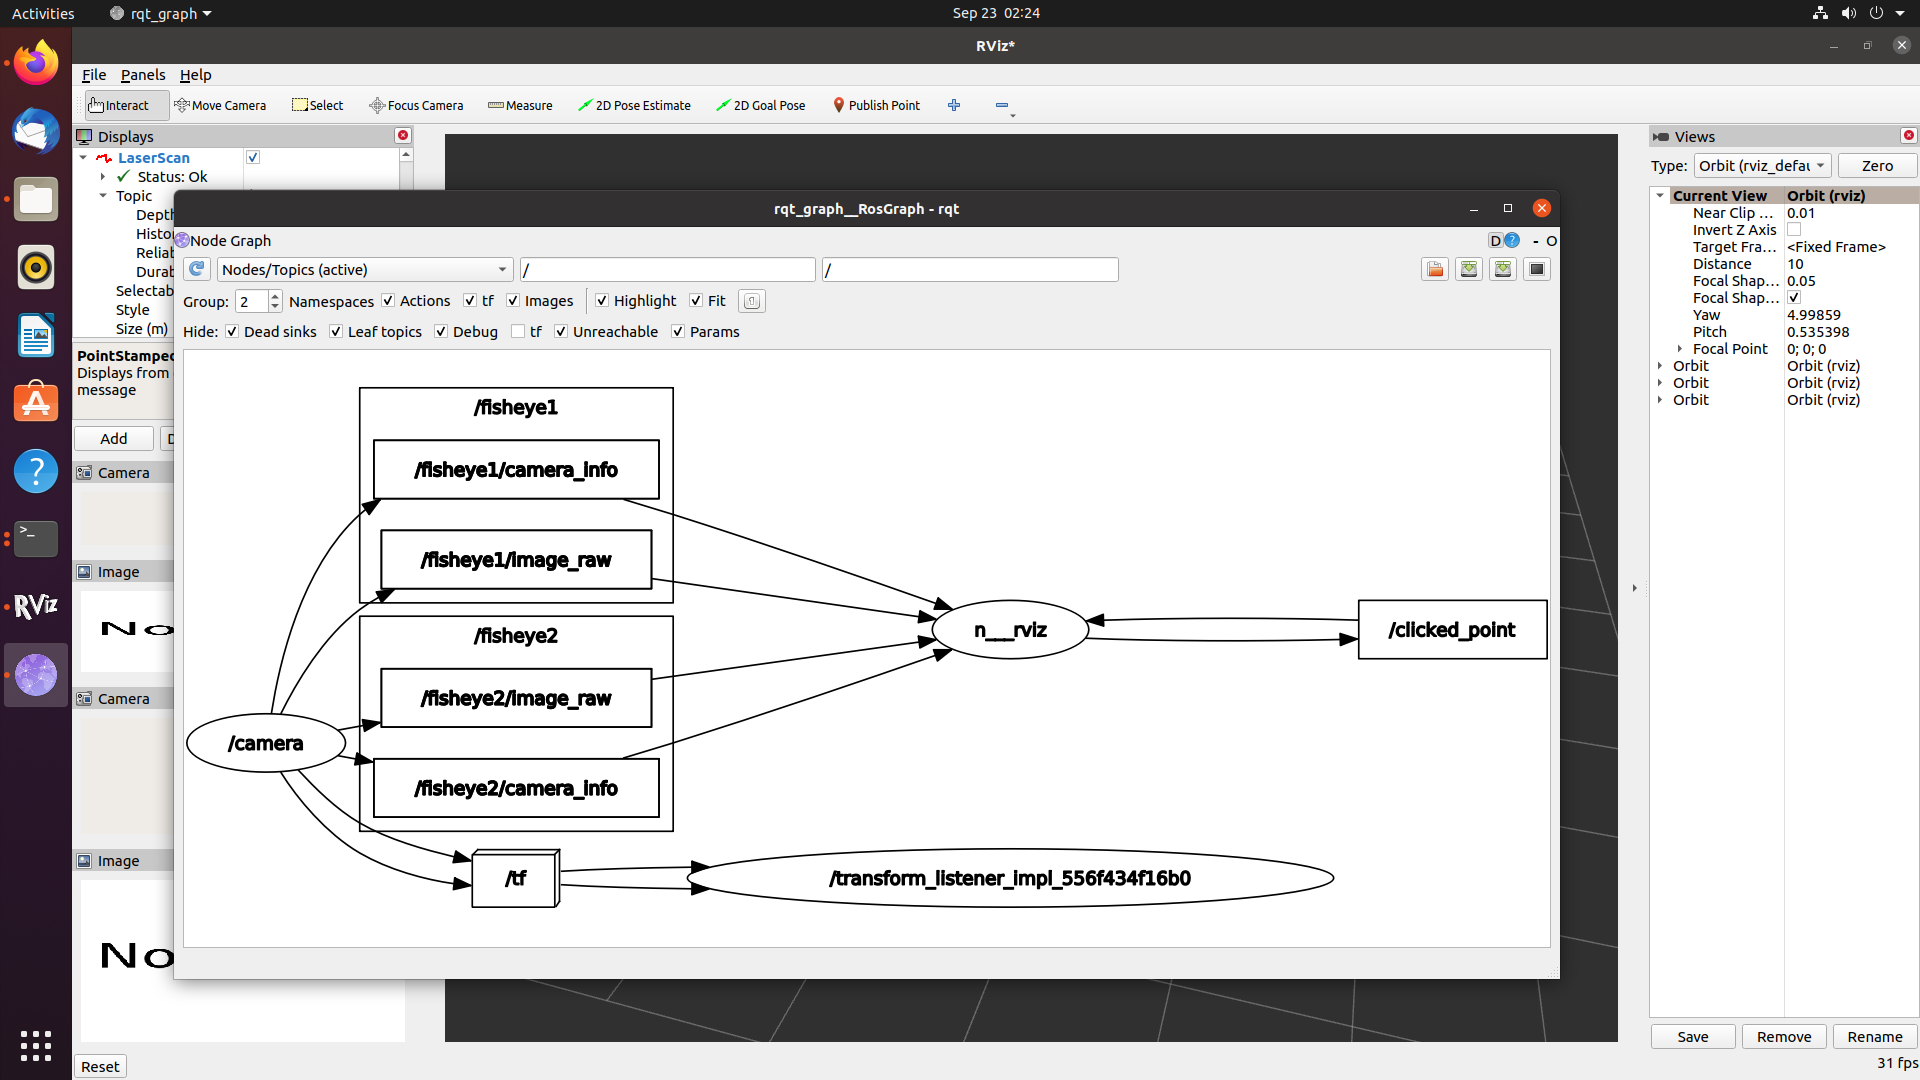Select the Publish Point tool
This screenshot has height=1080, width=1920.
pos(876,105)
